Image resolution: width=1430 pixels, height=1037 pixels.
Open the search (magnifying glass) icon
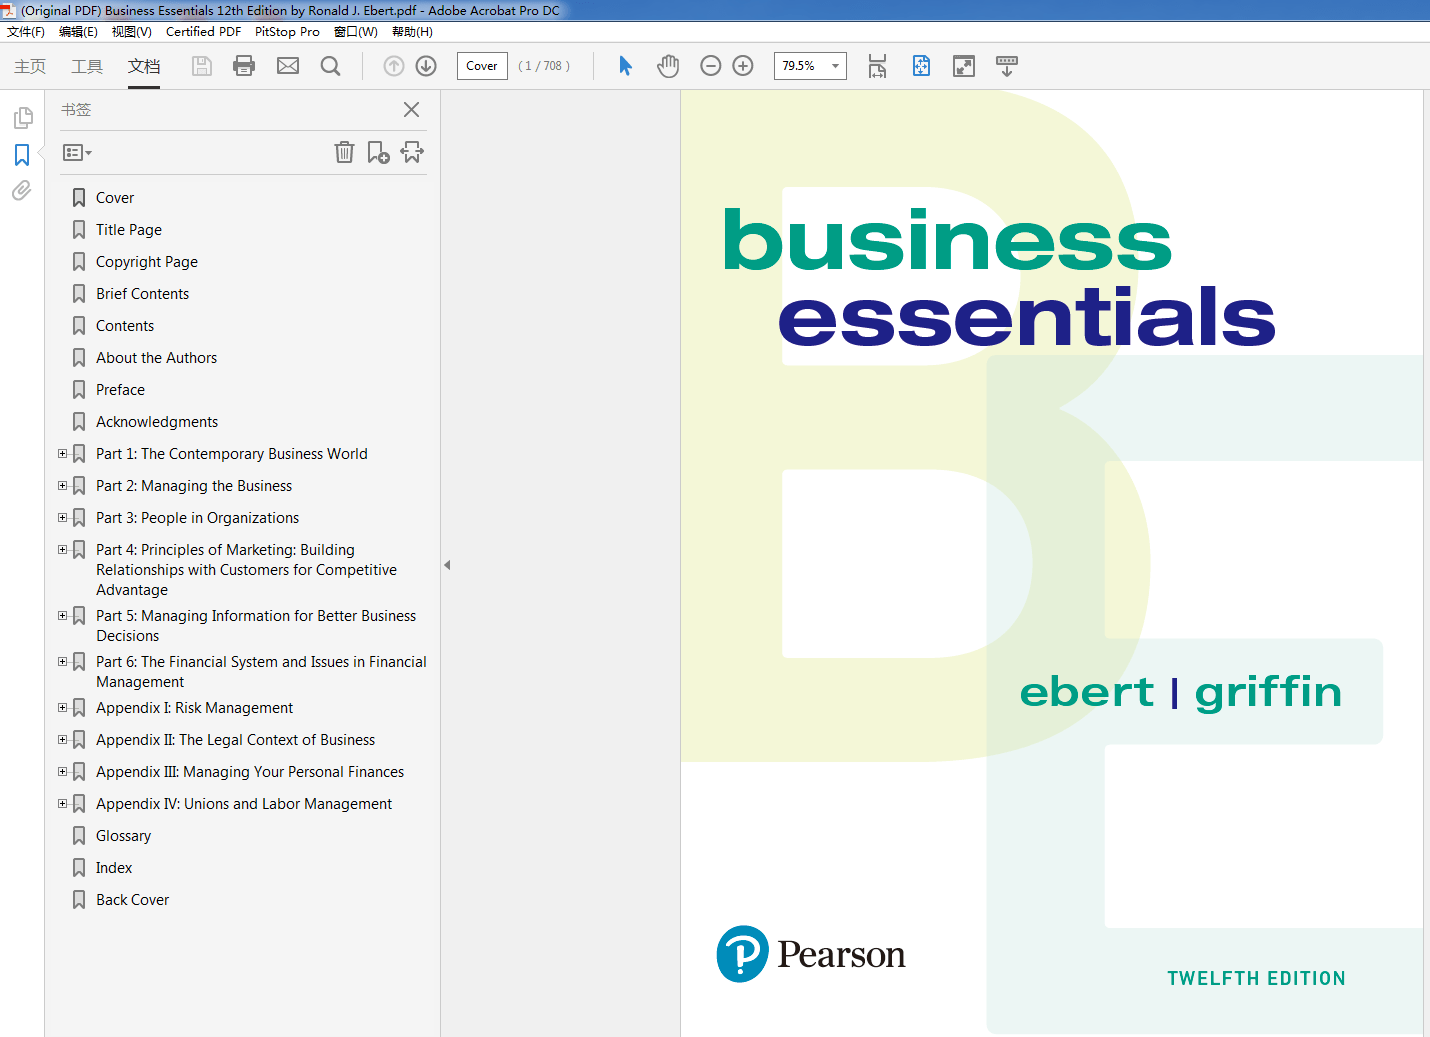pyautogui.click(x=331, y=66)
